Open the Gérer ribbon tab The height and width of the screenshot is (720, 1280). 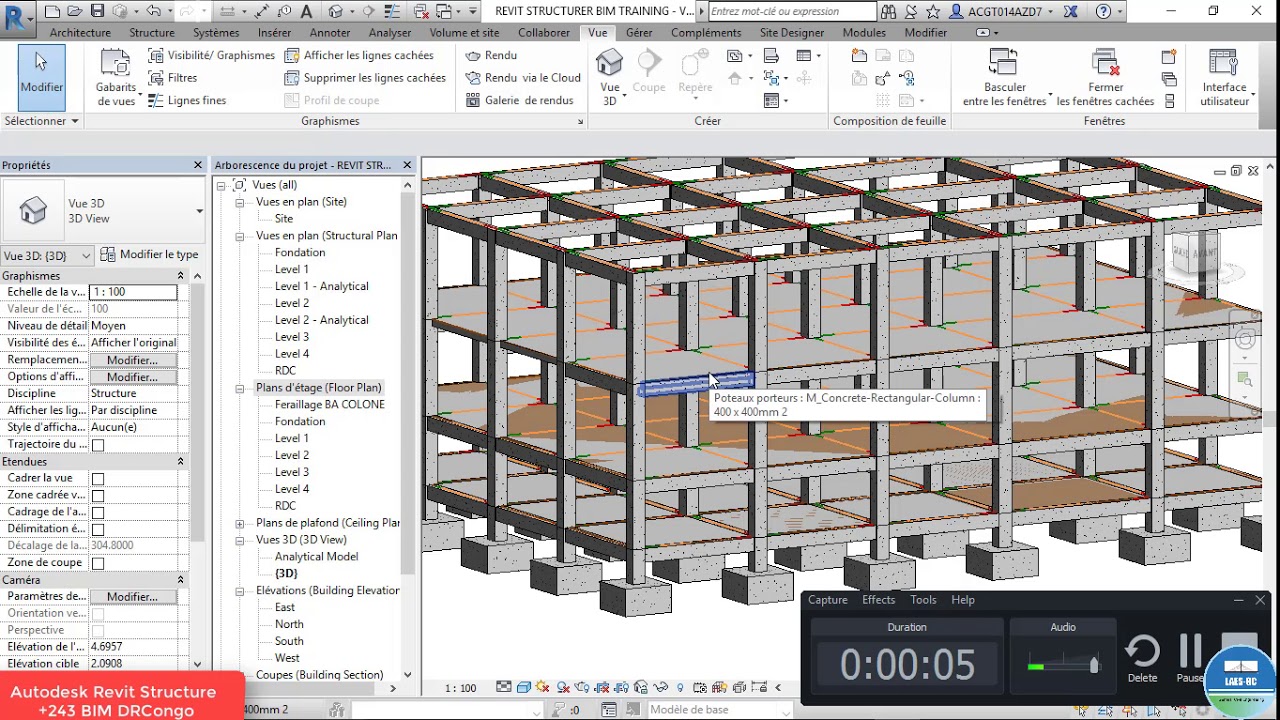coord(639,33)
